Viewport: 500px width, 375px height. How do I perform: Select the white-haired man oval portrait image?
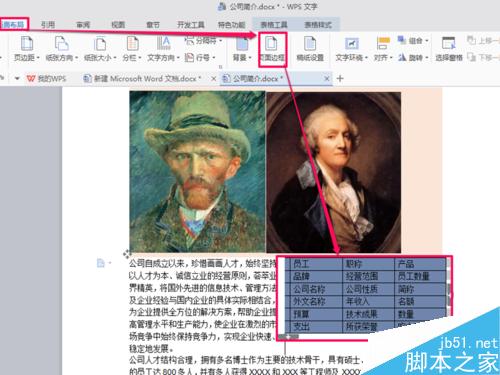(x=334, y=172)
